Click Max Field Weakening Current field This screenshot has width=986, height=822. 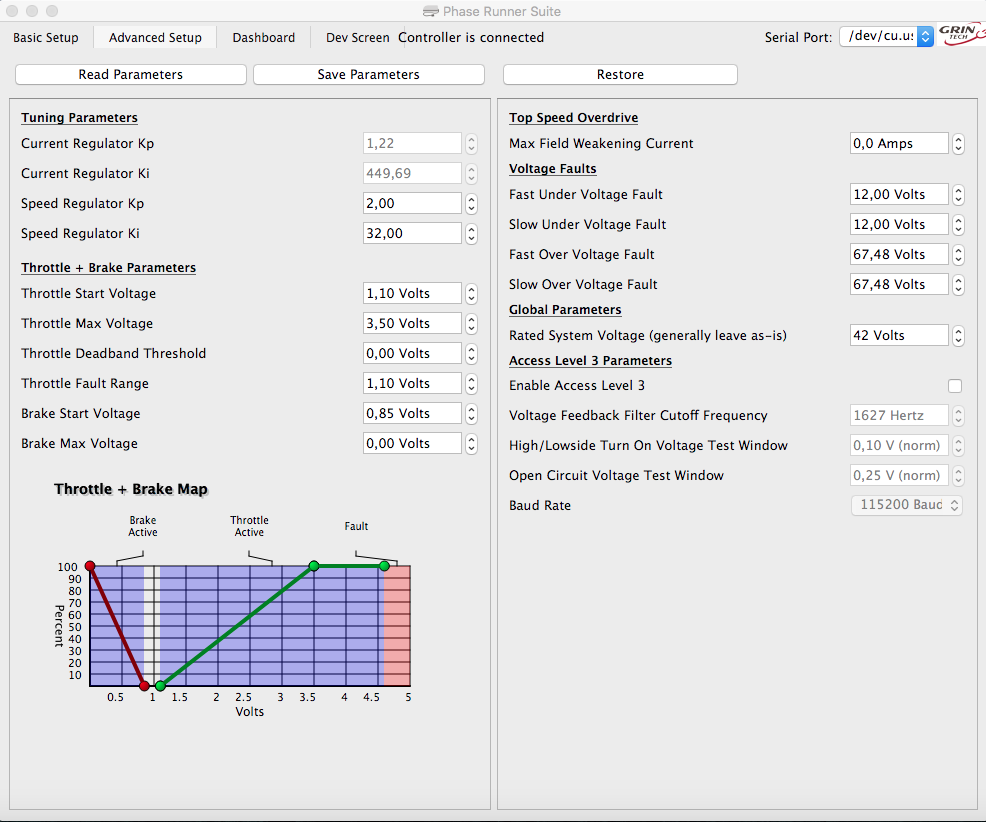tap(898, 144)
